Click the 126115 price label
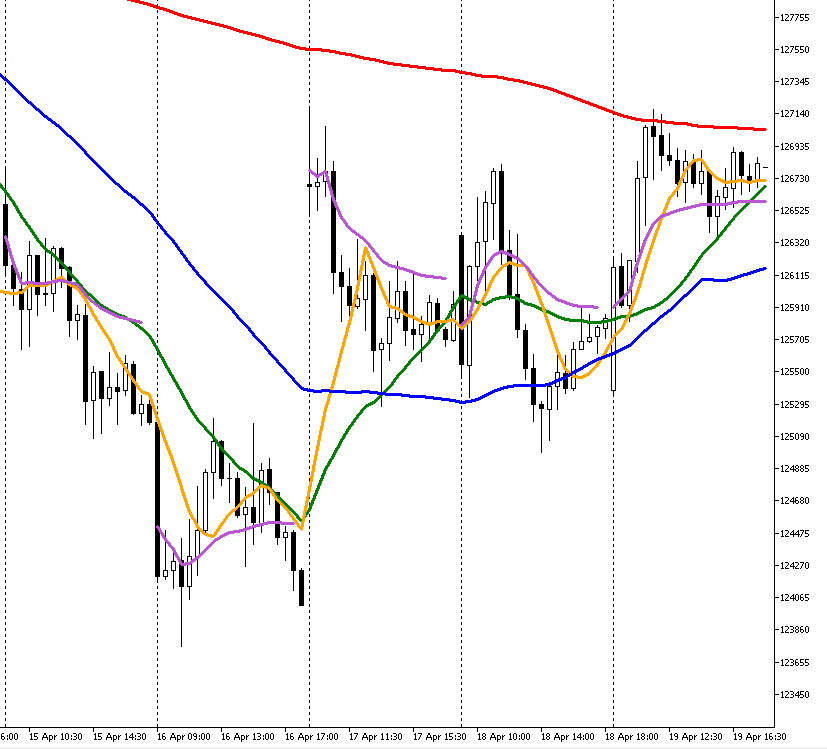The width and height of the screenshot is (827, 749). coord(794,276)
